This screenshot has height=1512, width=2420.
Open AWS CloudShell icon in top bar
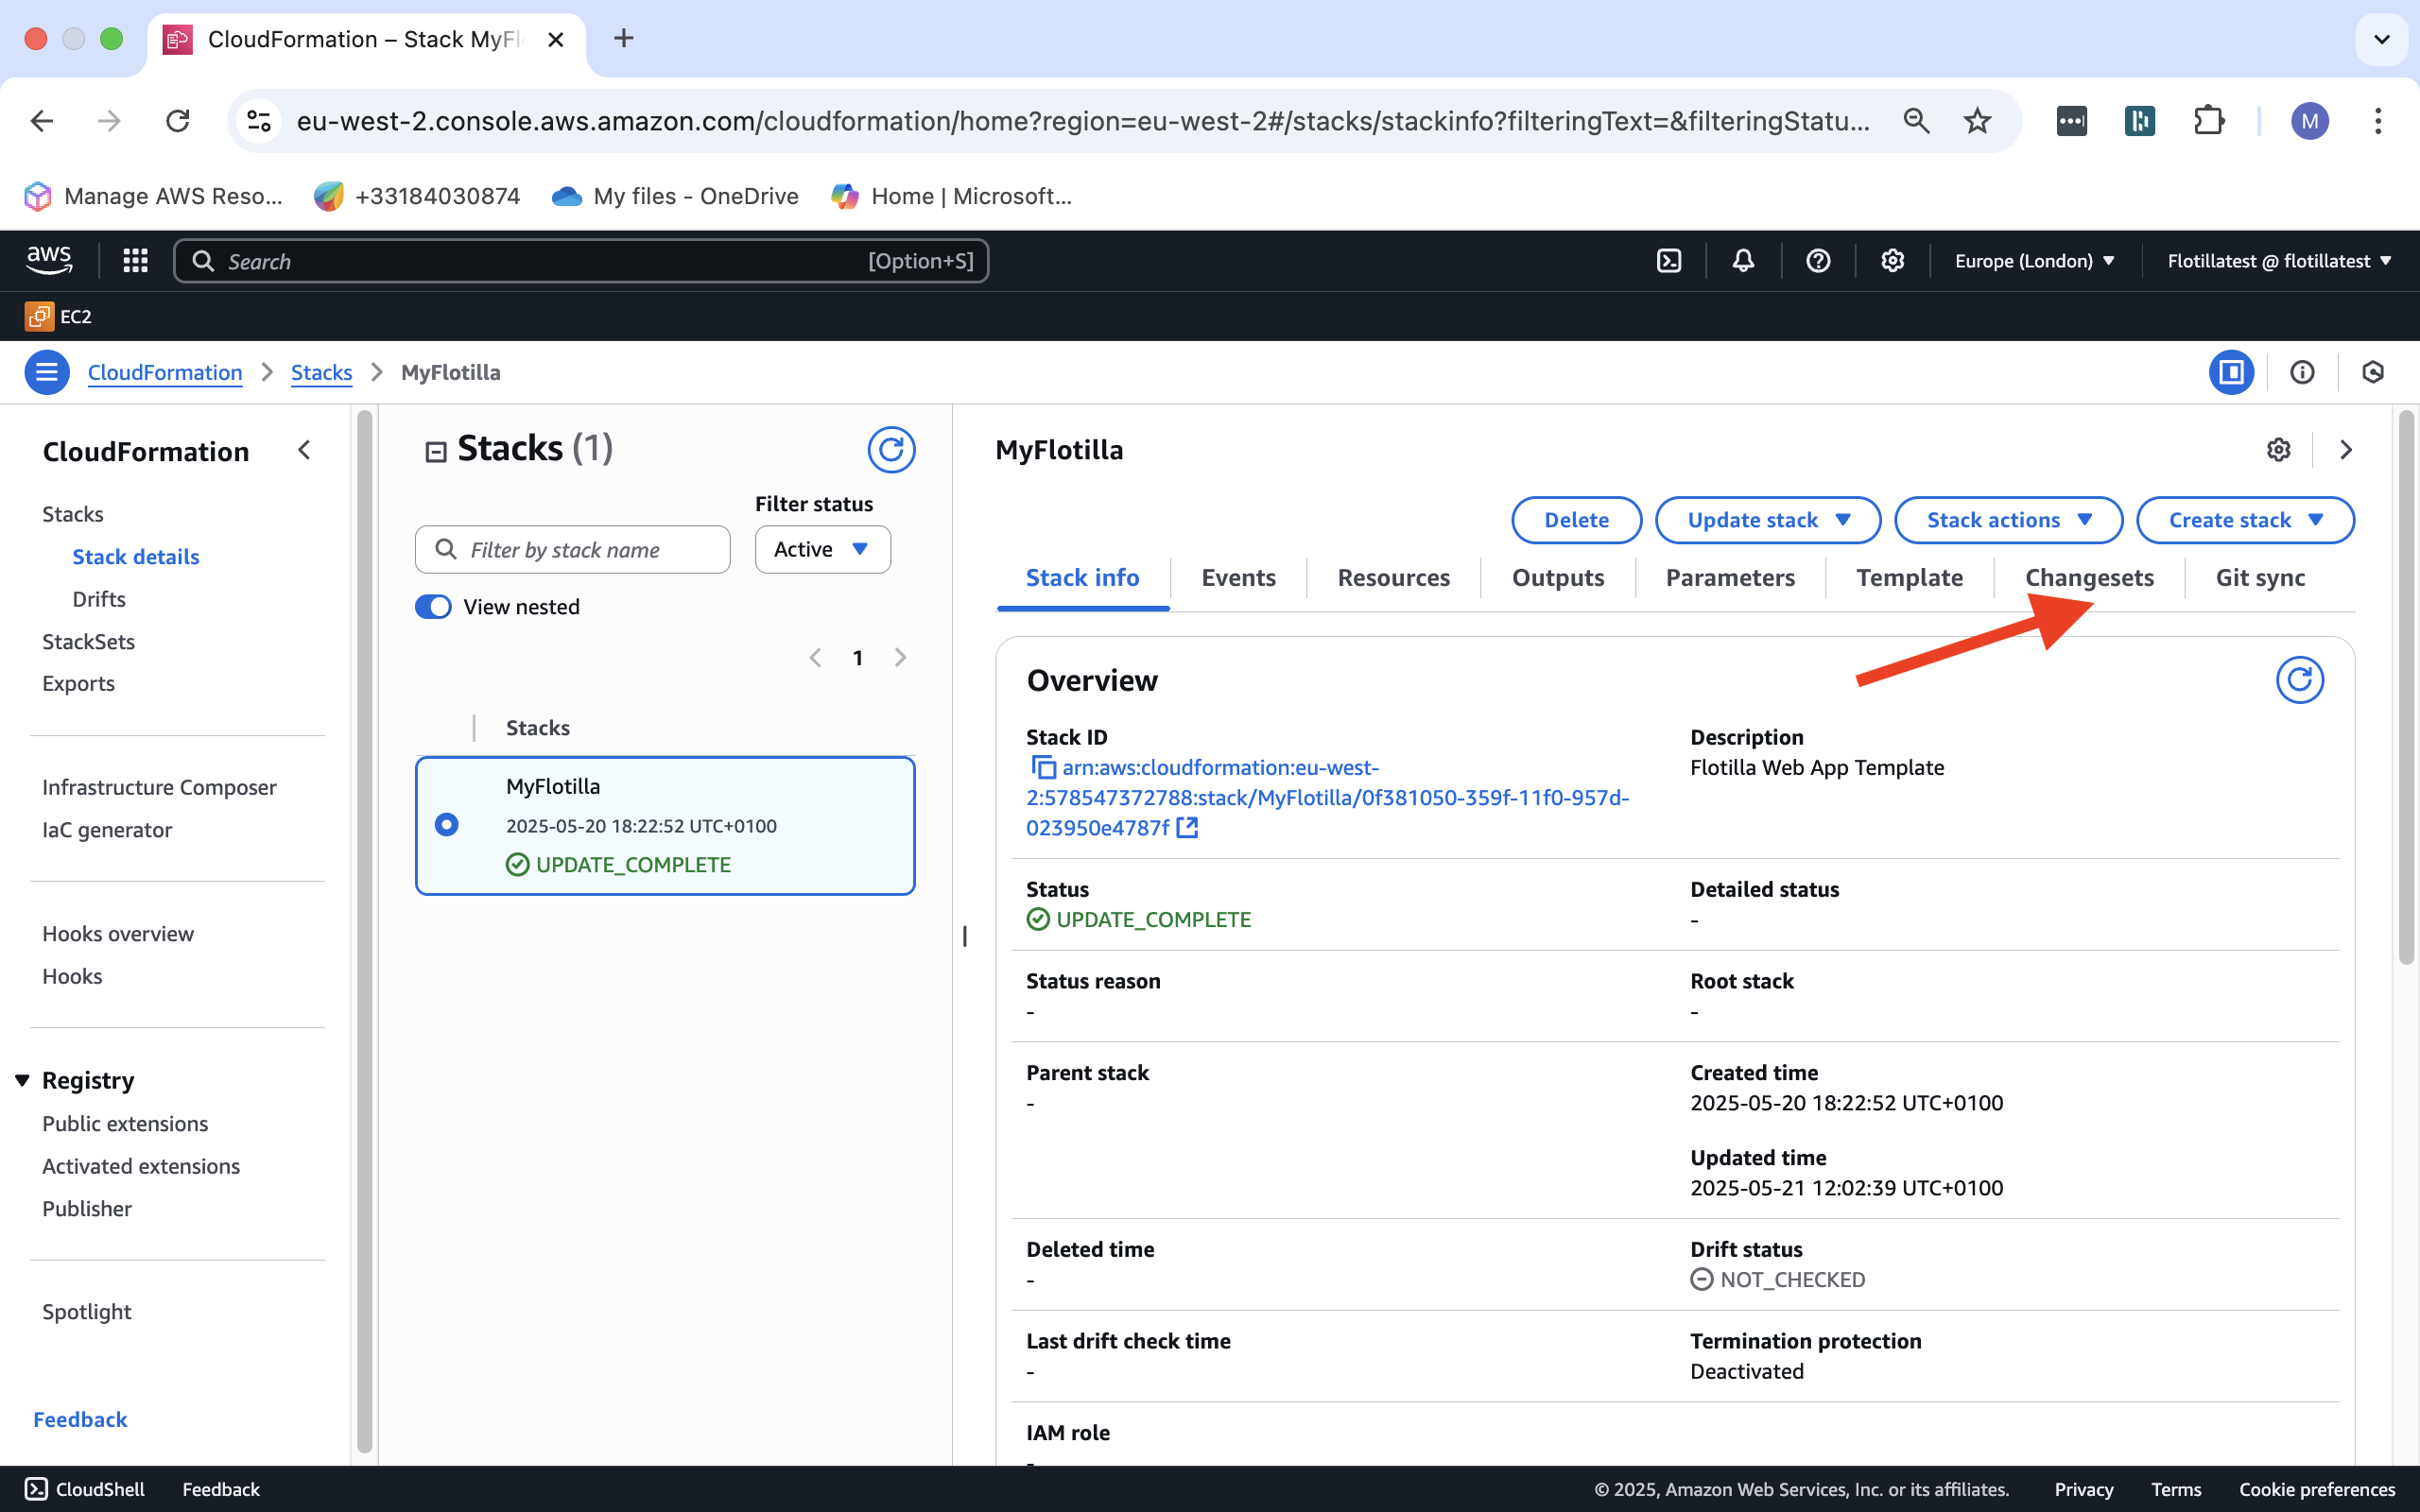1669,261
